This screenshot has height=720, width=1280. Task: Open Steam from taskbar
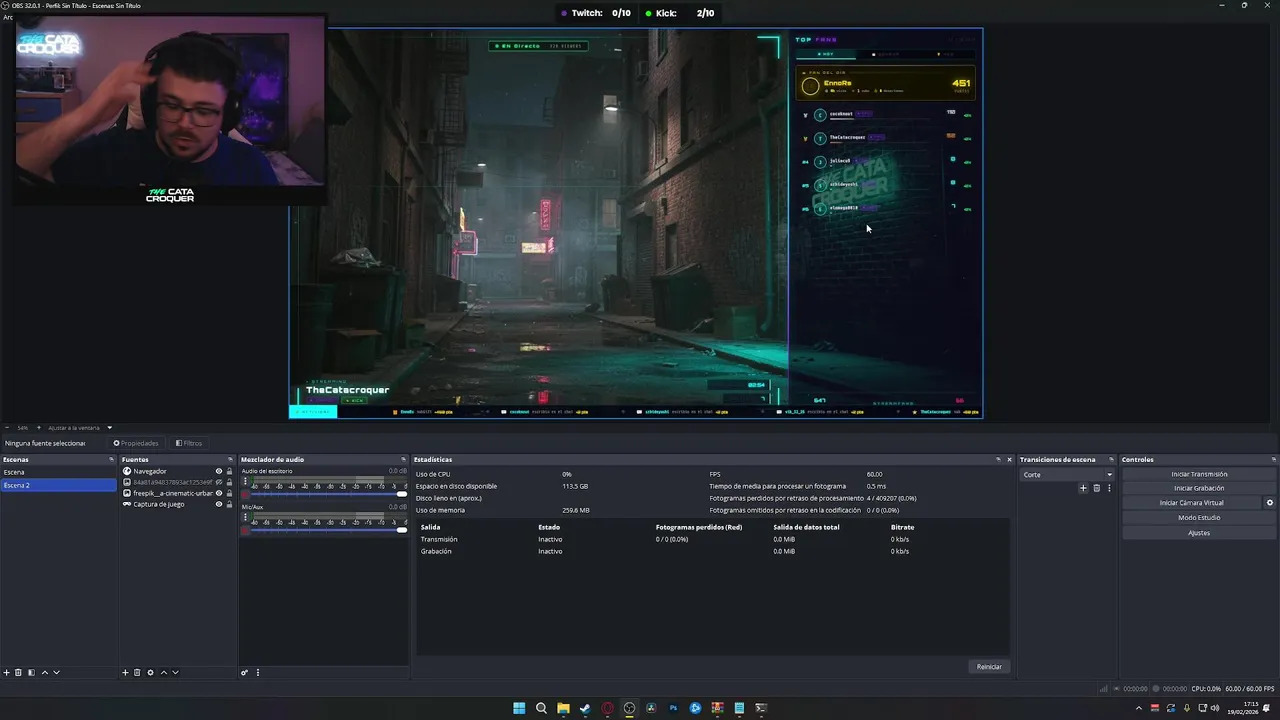tap(585, 708)
